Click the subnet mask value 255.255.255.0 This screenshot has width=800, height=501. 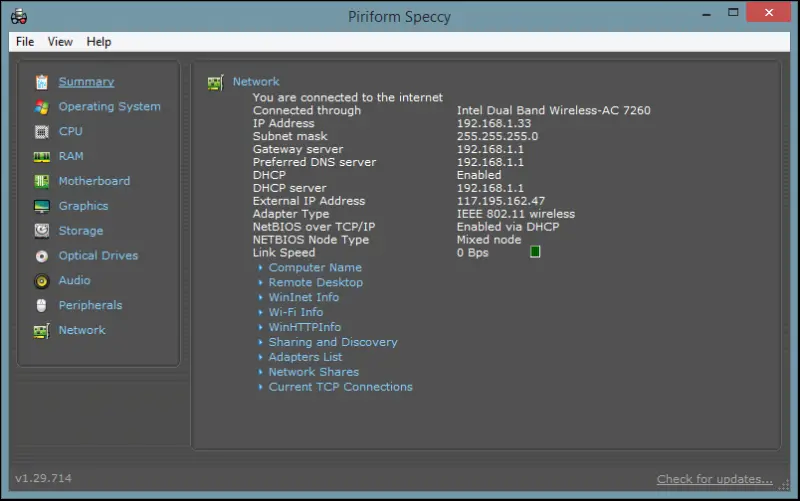[x=497, y=136]
